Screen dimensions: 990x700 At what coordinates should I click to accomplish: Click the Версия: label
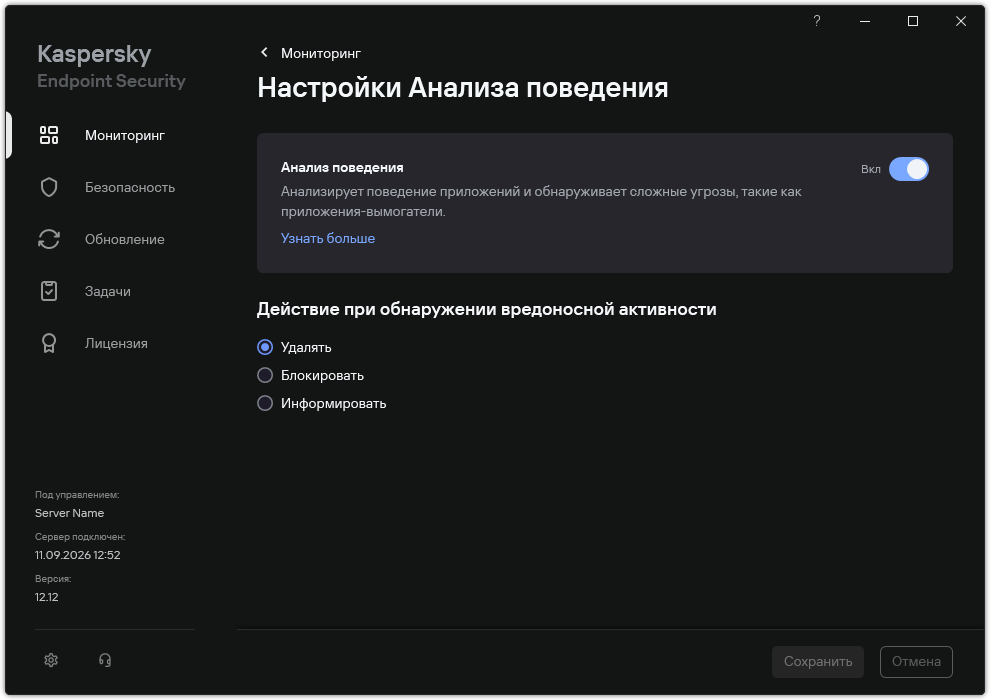(x=53, y=578)
